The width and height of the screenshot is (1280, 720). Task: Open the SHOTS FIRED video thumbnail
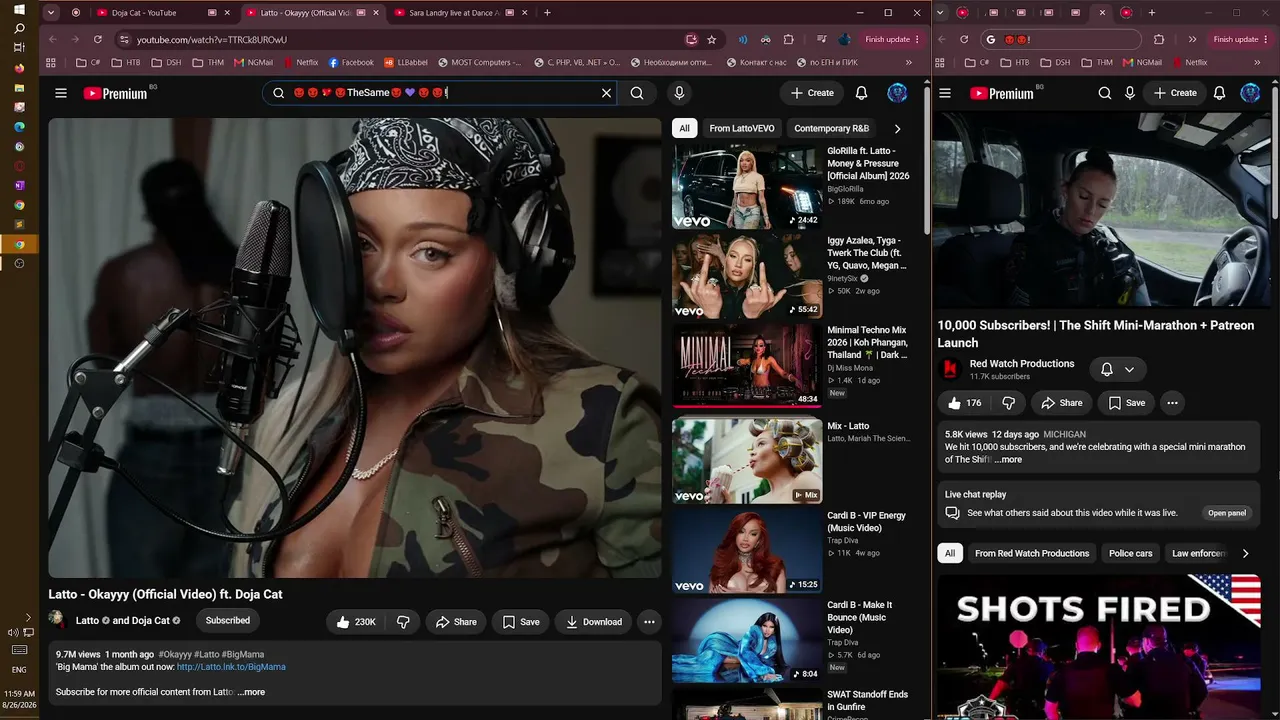pyautogui.click(x=1100, y=646)
